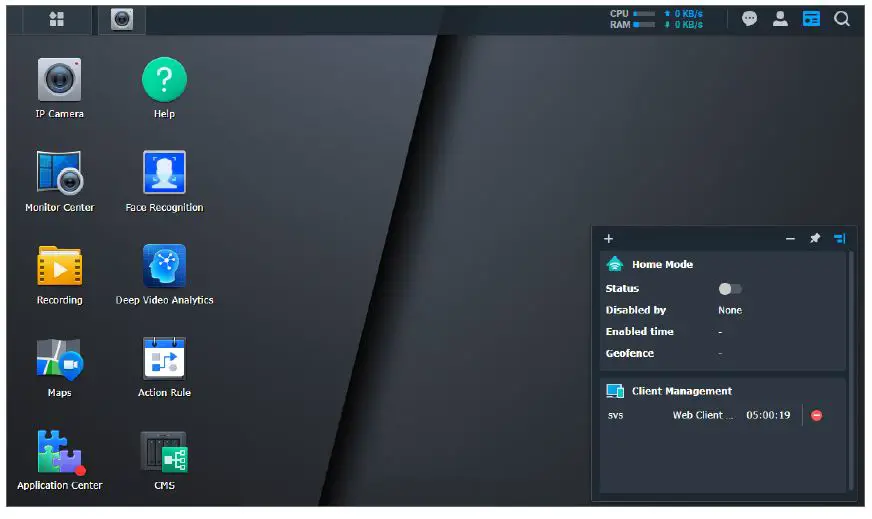The height and width of the screenshot is (519, 872).
Task: Click the widget panel dock icon
Action: 840,239
